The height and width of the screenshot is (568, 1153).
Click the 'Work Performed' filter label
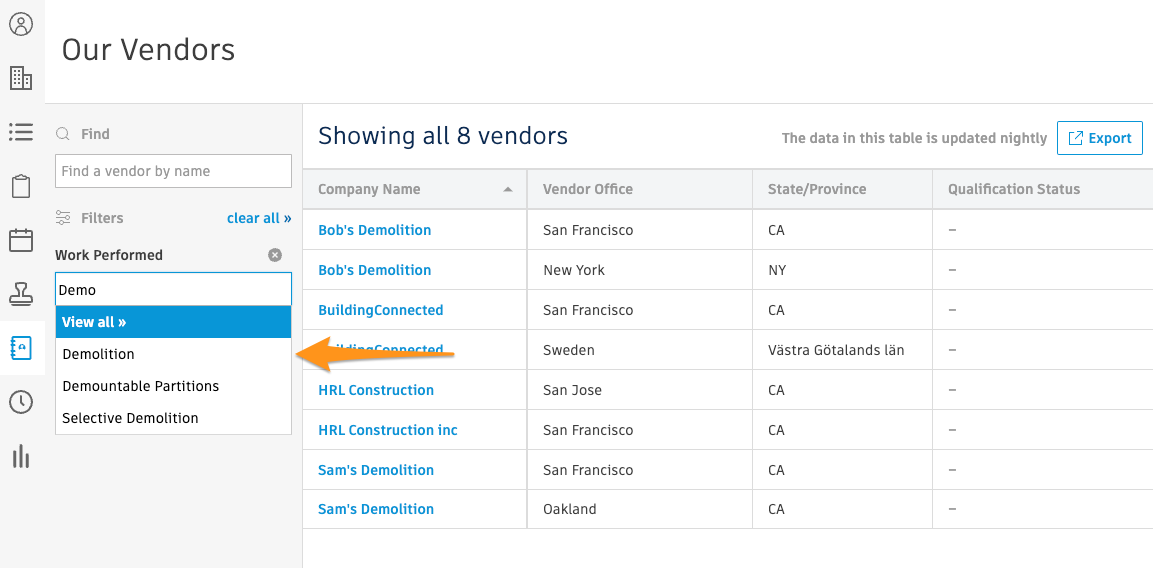[109, 255]
